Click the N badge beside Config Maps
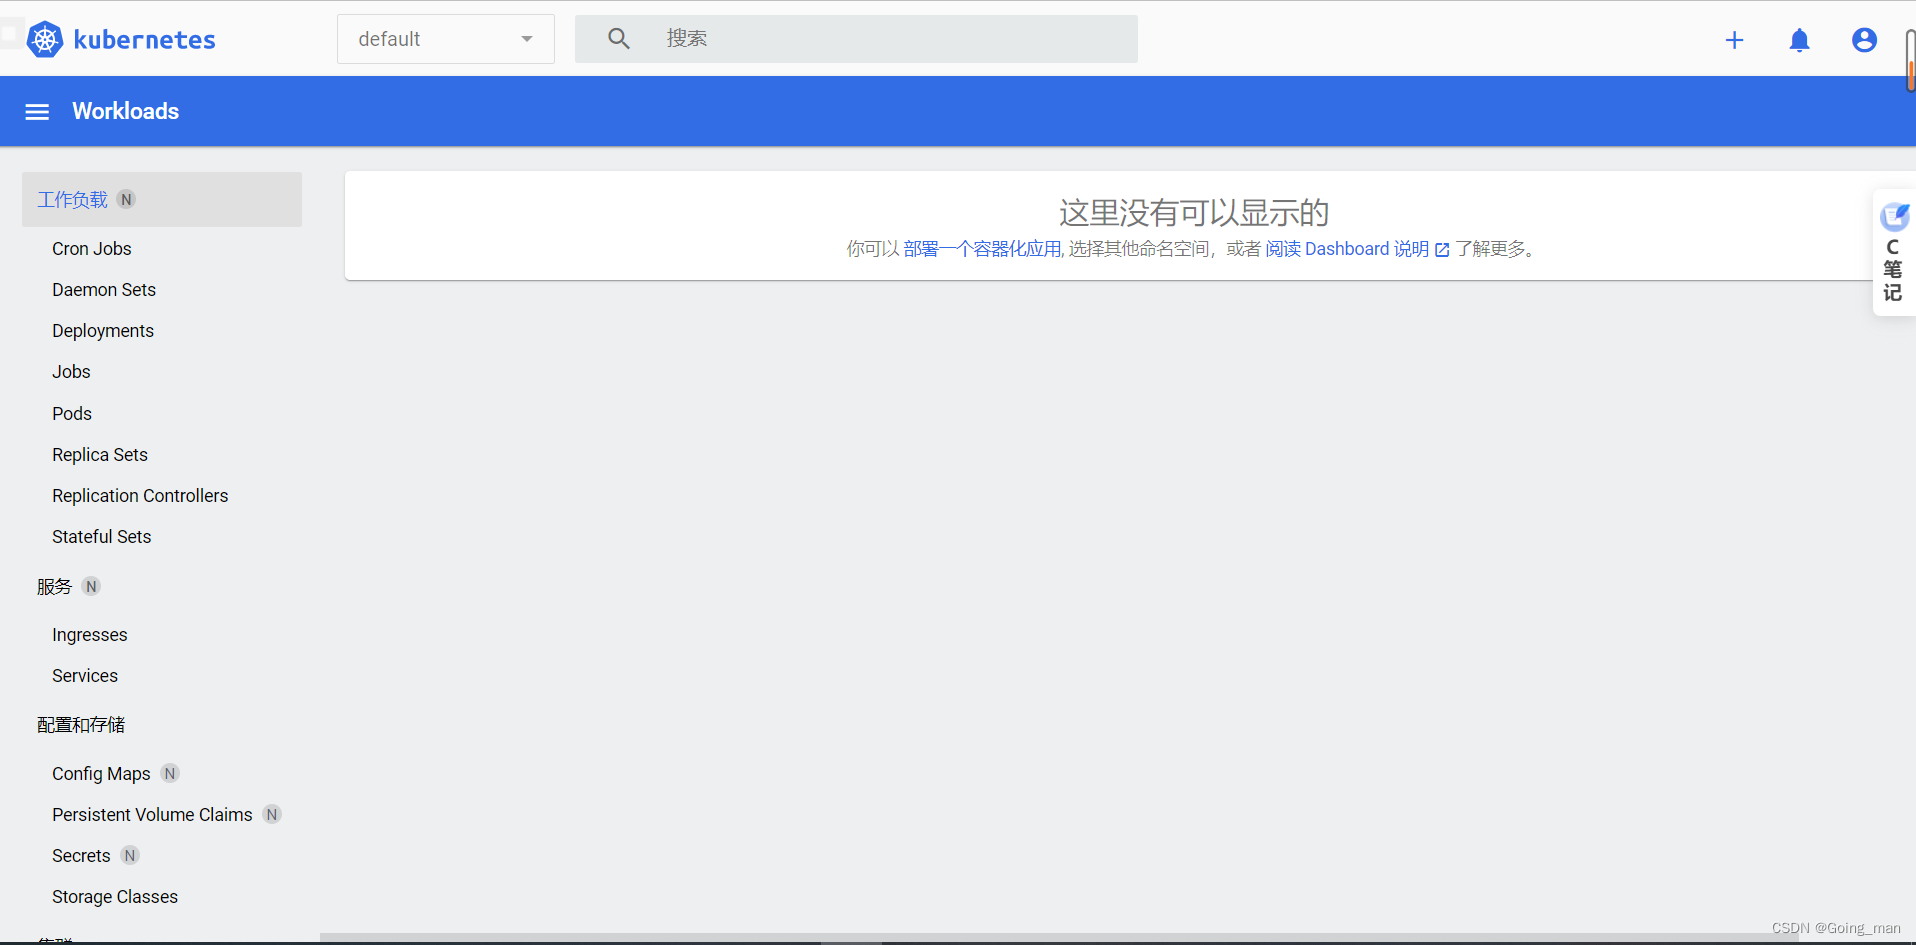 170,774
